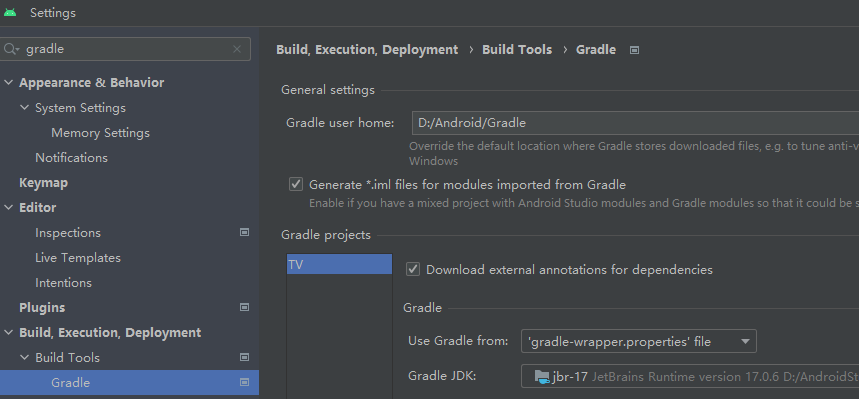Screen dimensions: 859x399
Task: Toggle the Generate *.iml files checkbox
Action: tap(296, 185)
